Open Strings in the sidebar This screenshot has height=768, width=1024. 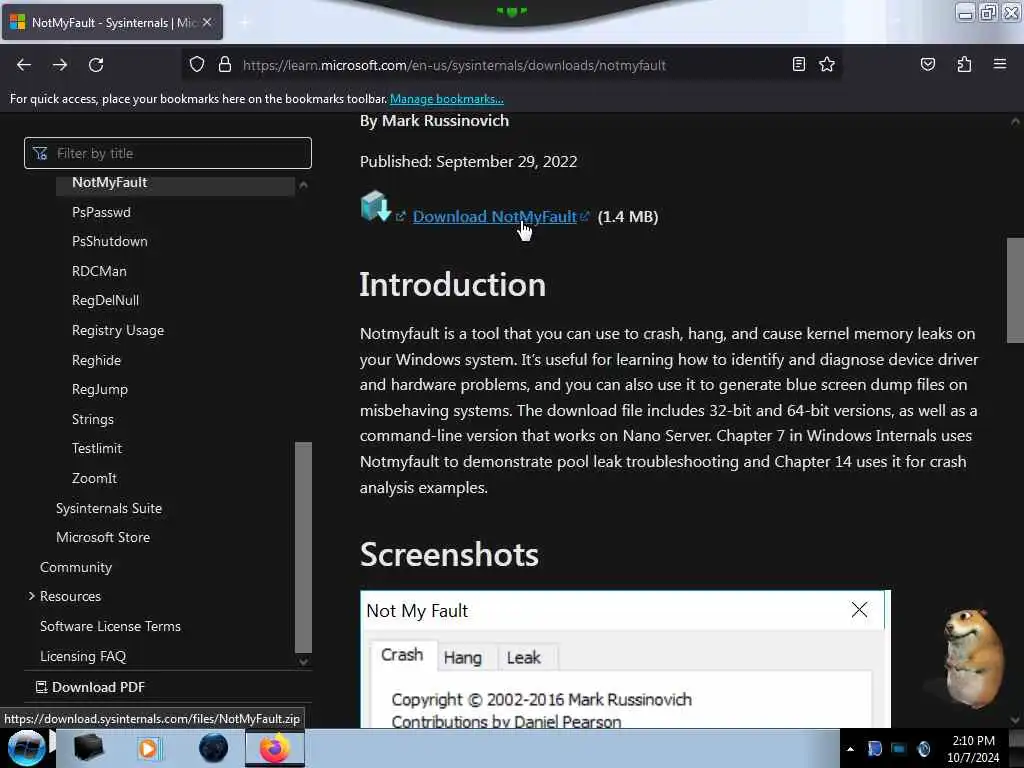93,419
